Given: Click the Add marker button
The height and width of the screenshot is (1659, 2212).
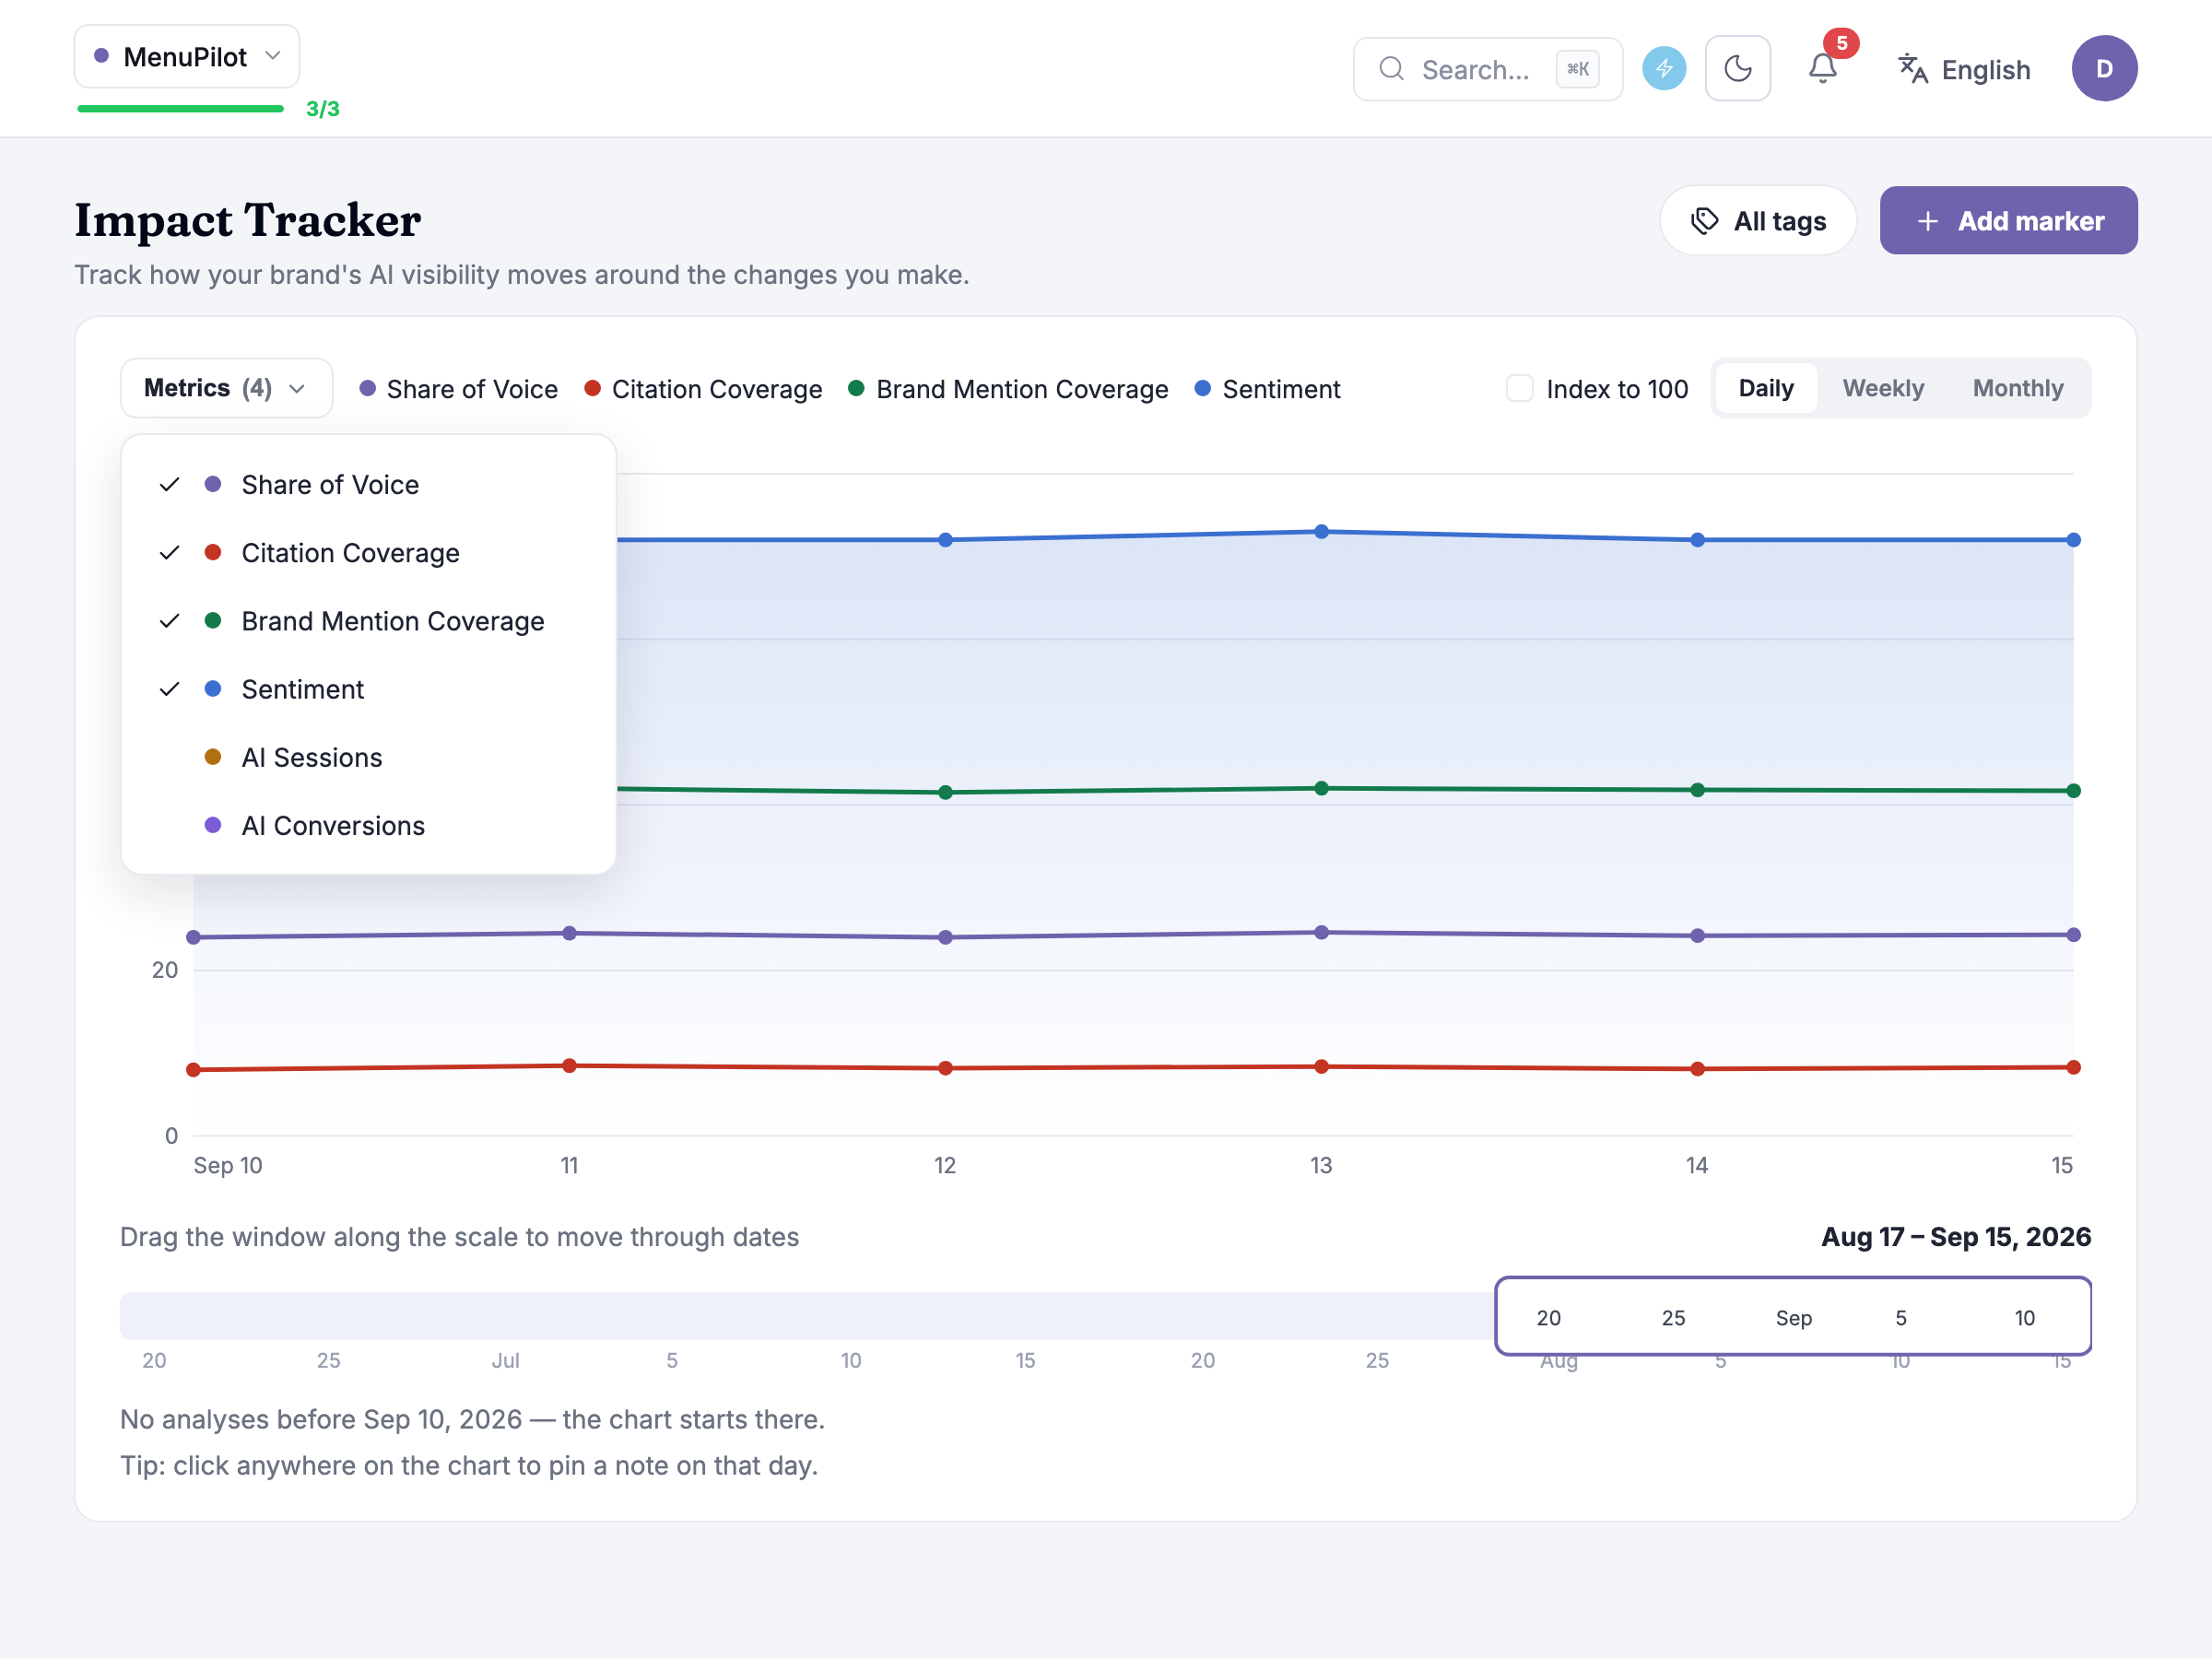Looking at the screenshot, I should pyautogui.click(x=2008, y=221).
